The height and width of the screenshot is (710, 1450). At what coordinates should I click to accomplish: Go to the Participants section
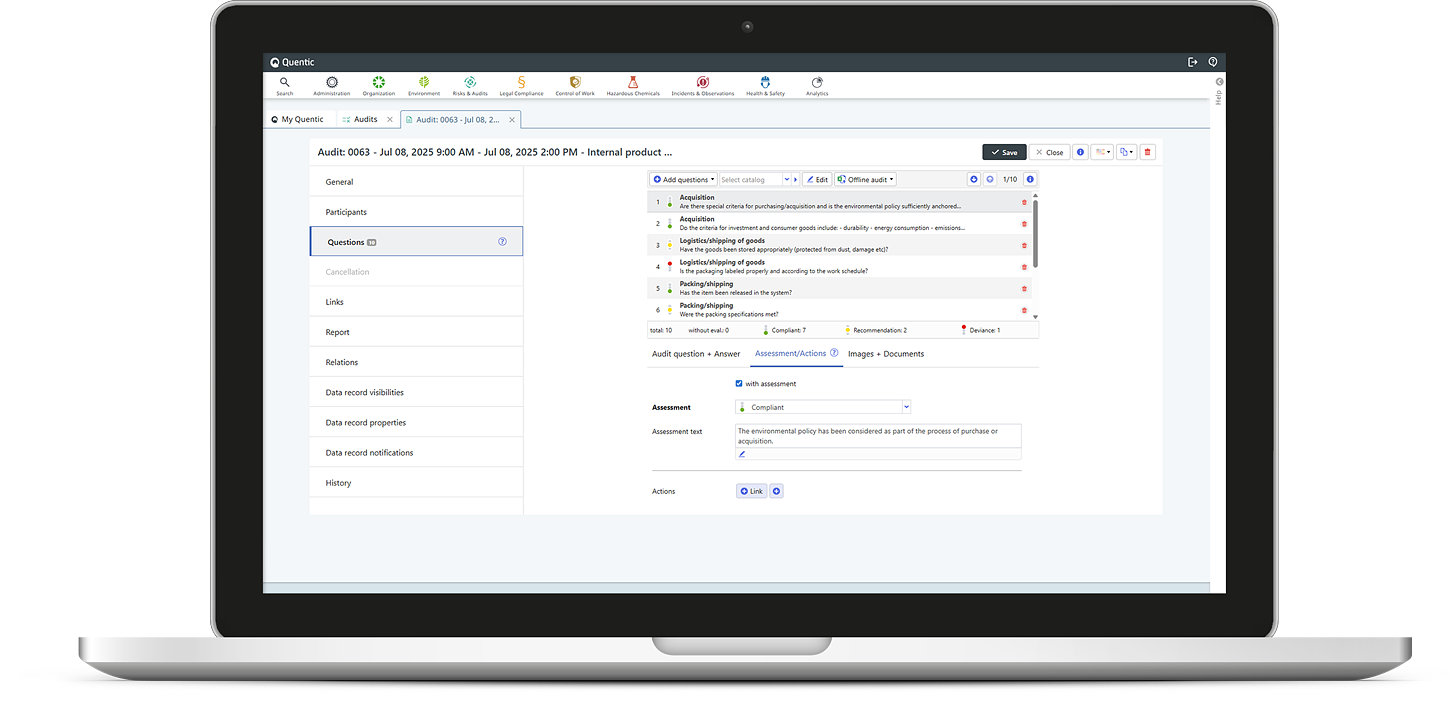tap(345, 211)
